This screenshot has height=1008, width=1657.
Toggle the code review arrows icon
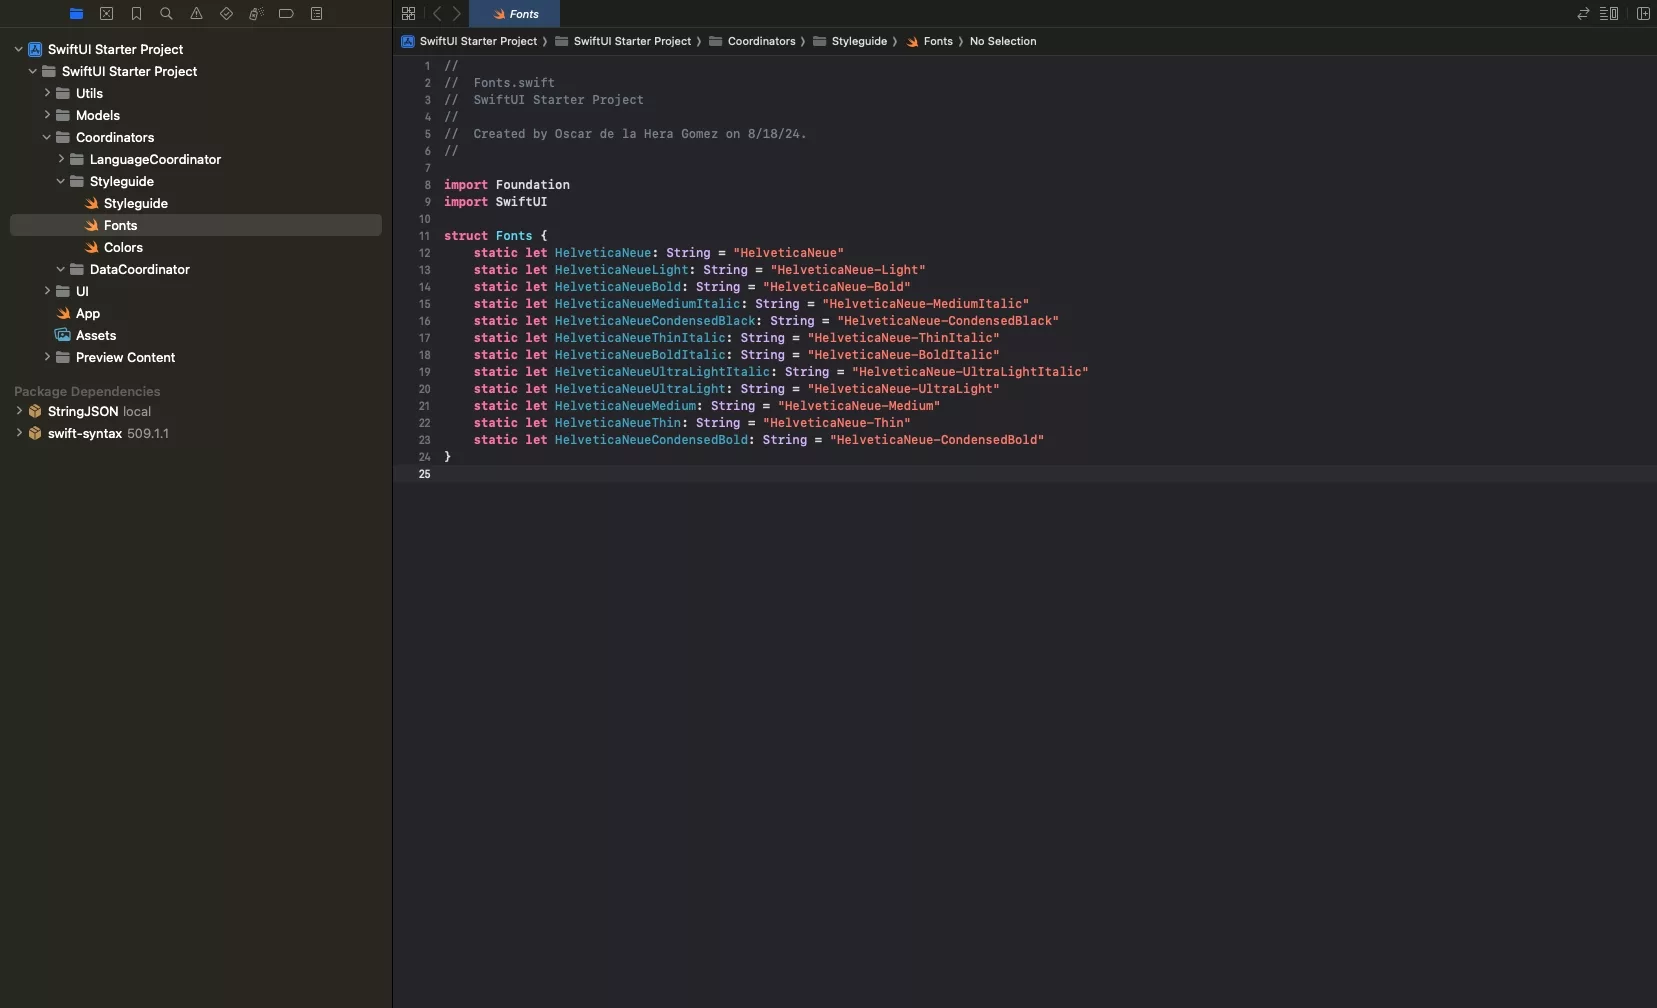(x=1583, y=14)
